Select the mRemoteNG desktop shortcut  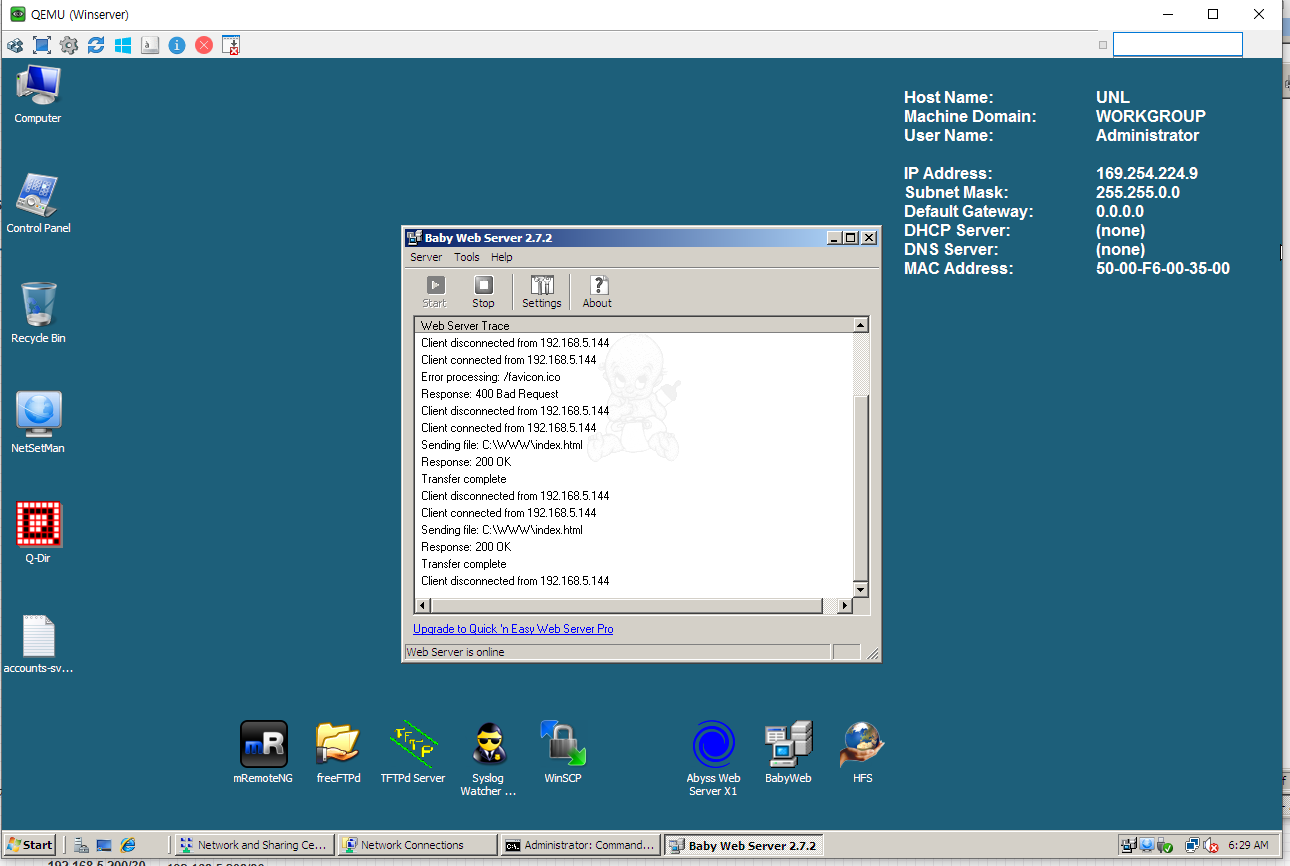(263, 753)
